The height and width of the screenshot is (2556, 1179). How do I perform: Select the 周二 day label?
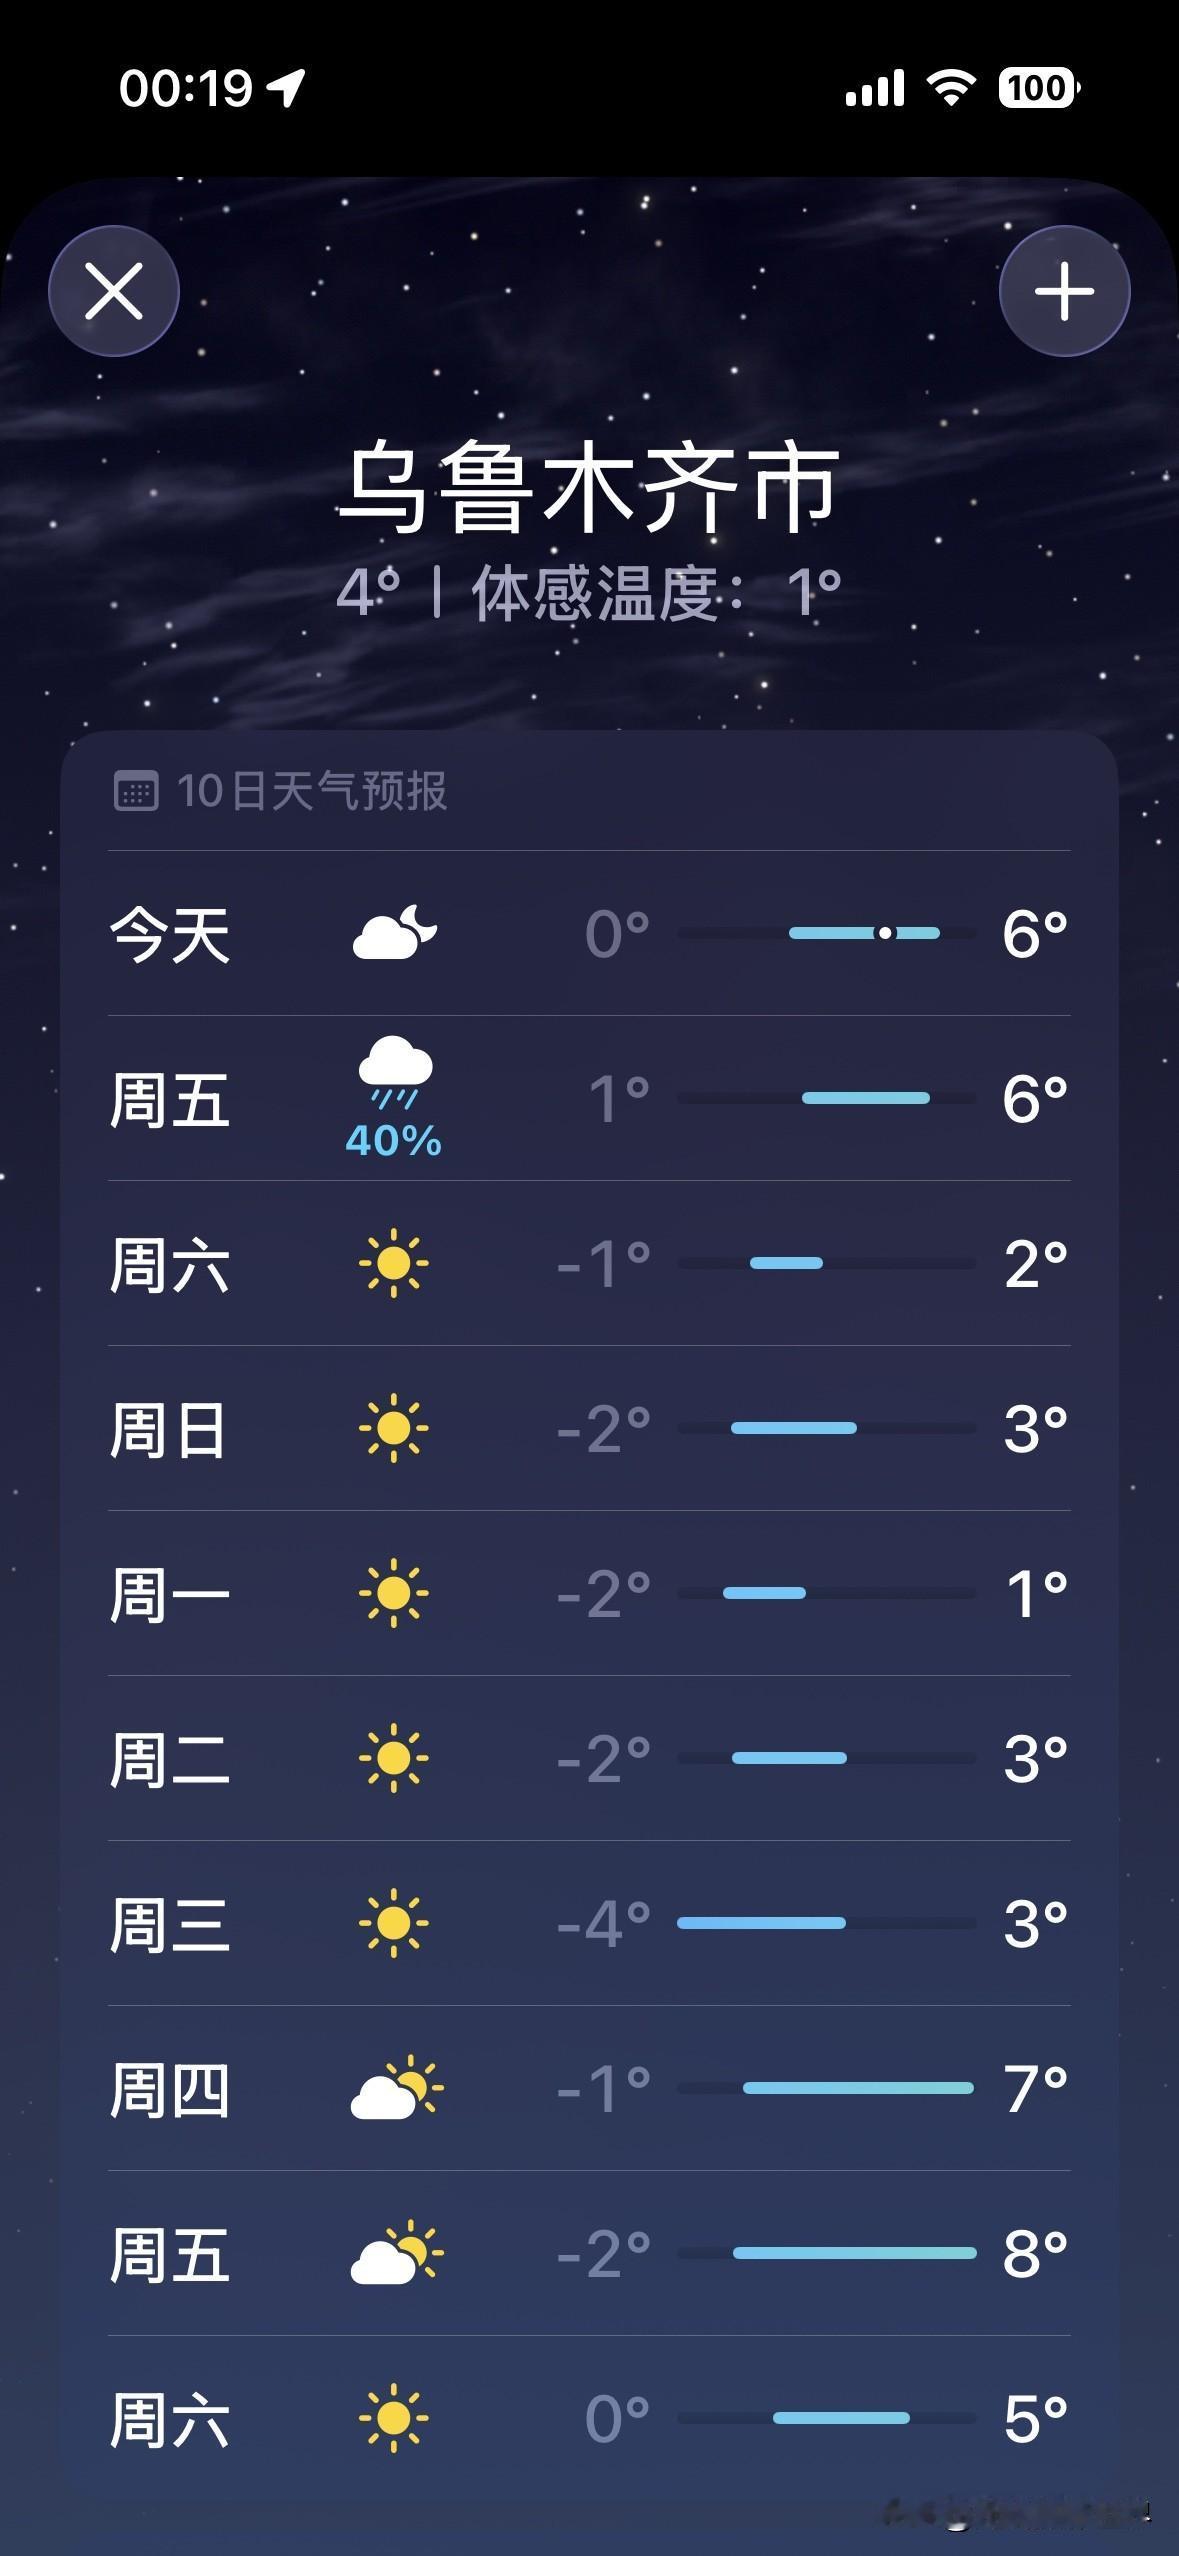(x=170, y=1759)
